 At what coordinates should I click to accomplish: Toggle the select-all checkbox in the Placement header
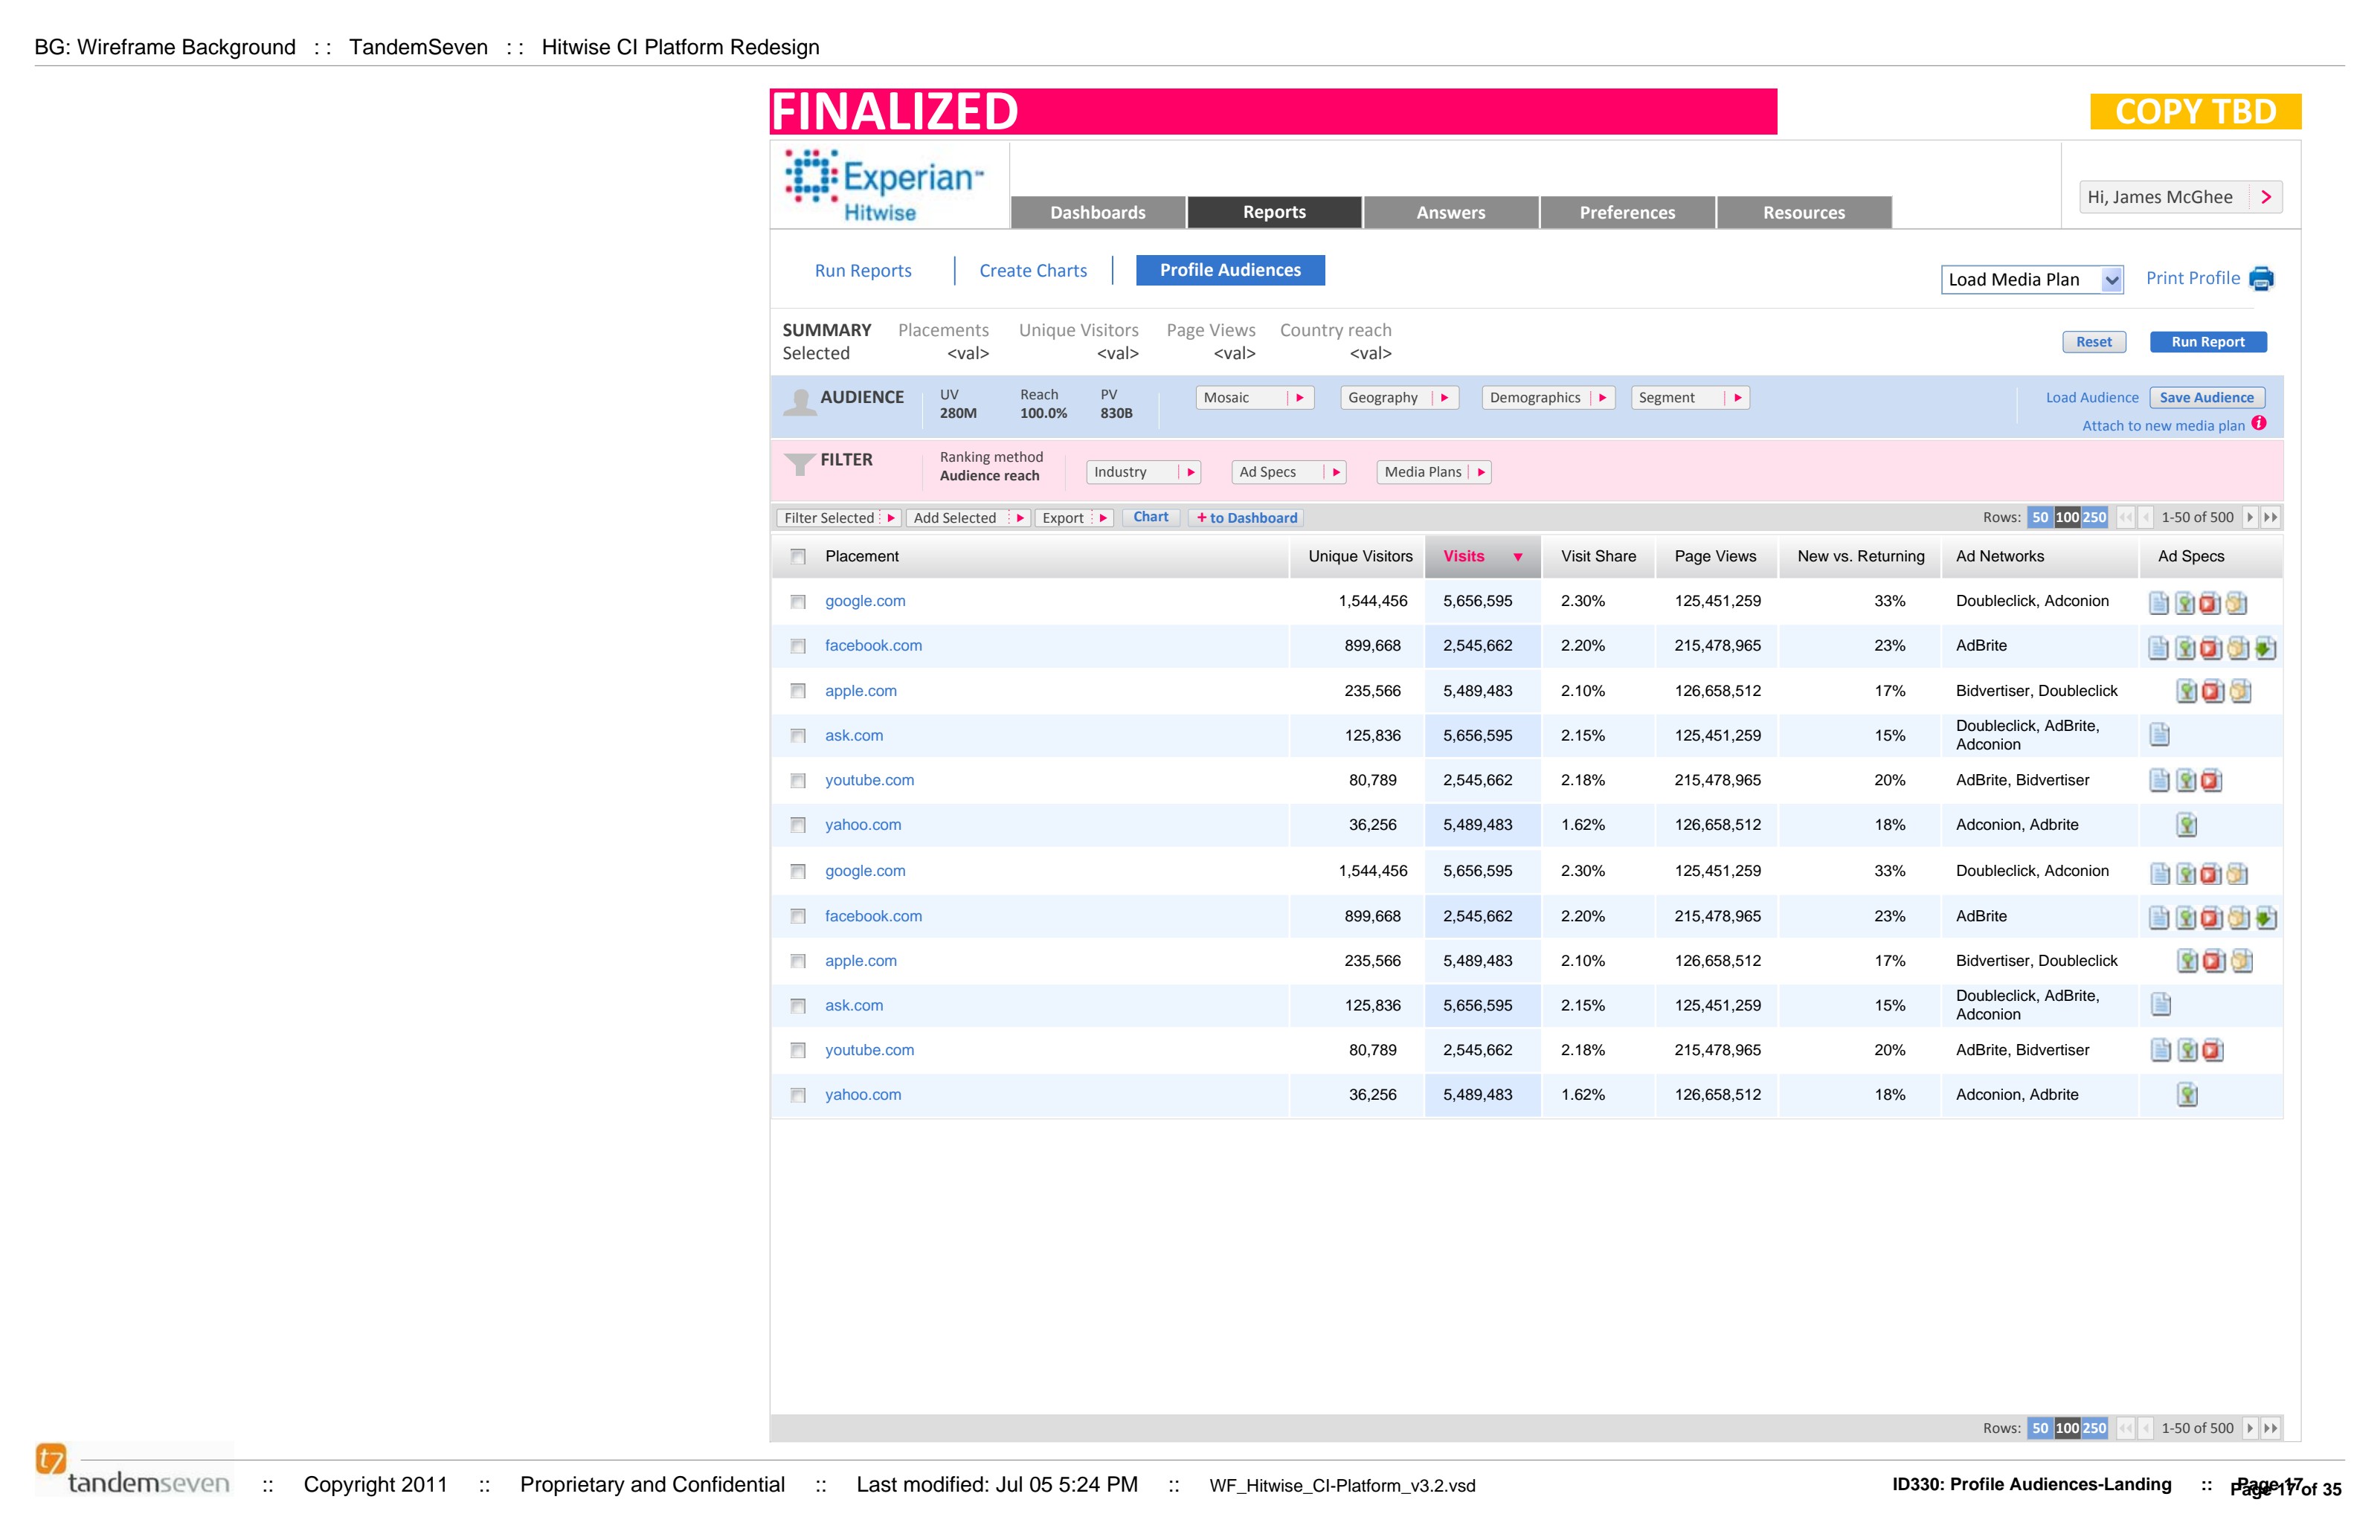[798, 557]
